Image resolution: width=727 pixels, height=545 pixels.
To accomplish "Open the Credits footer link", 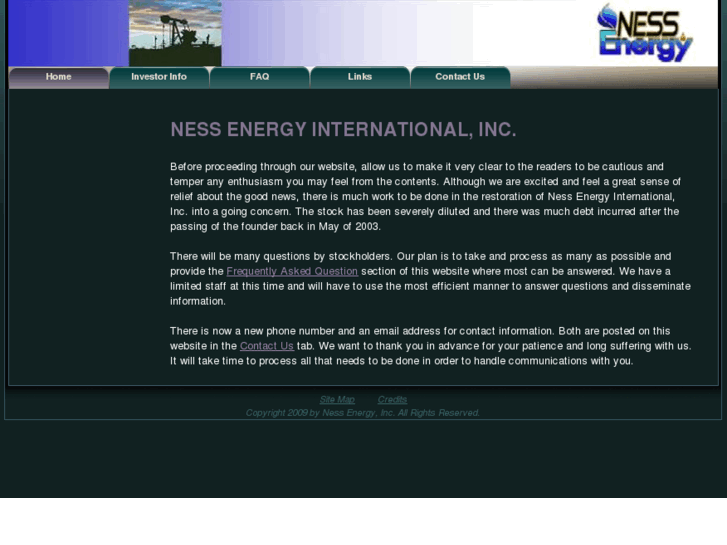I will (x=392, y=400).
